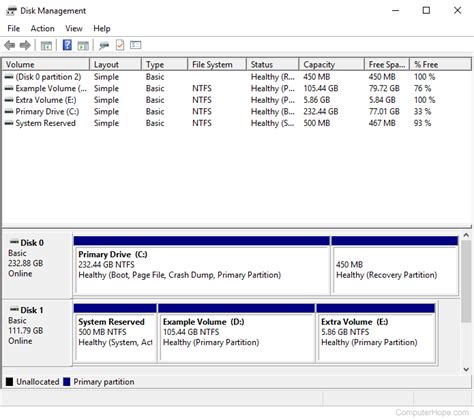Select the Primary Drive (C:) partition block
The height and width of the screenshot is (420, 474).
tap(202, 269)
